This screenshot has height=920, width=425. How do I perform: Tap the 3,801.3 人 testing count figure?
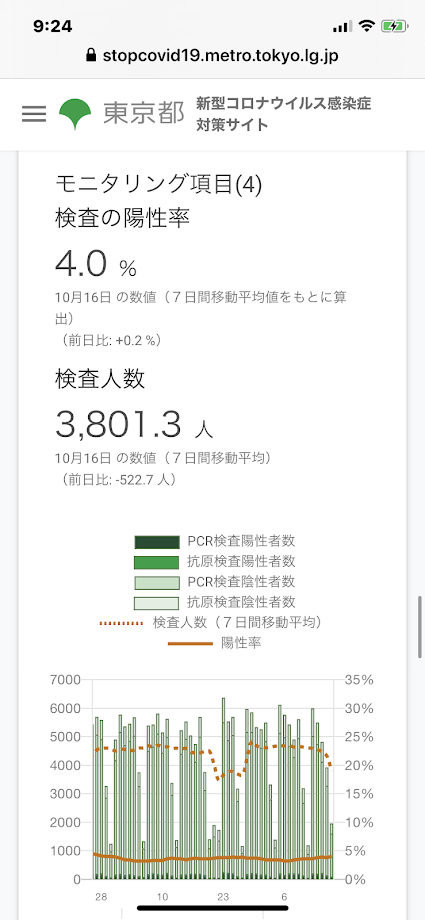point(134,425)
